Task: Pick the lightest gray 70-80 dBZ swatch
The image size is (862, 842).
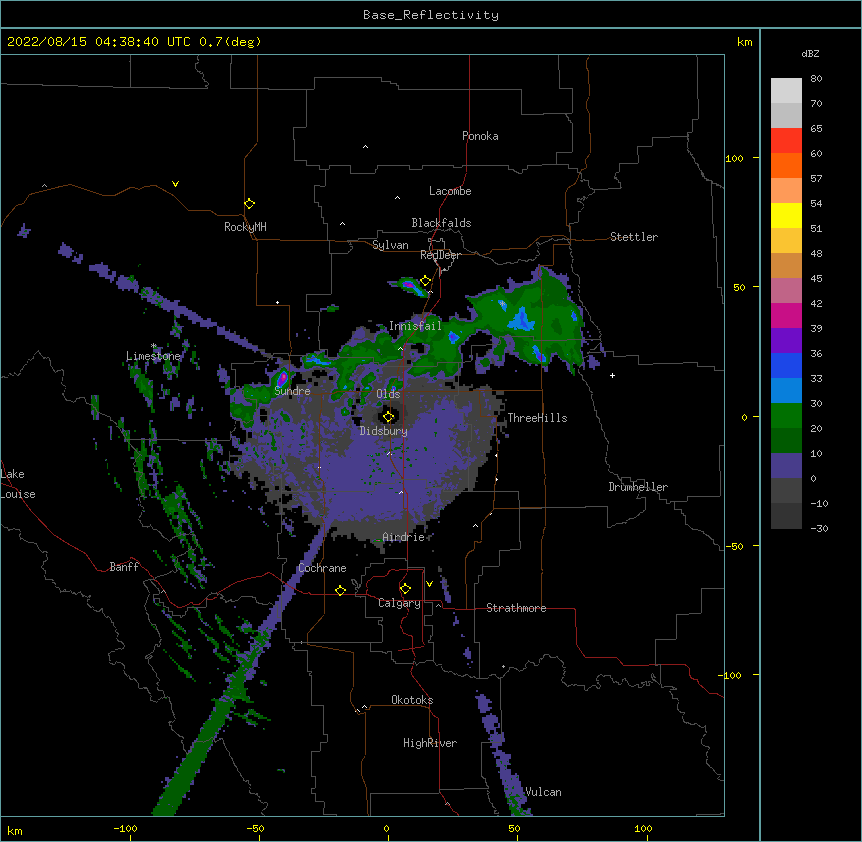Action: 786,91
